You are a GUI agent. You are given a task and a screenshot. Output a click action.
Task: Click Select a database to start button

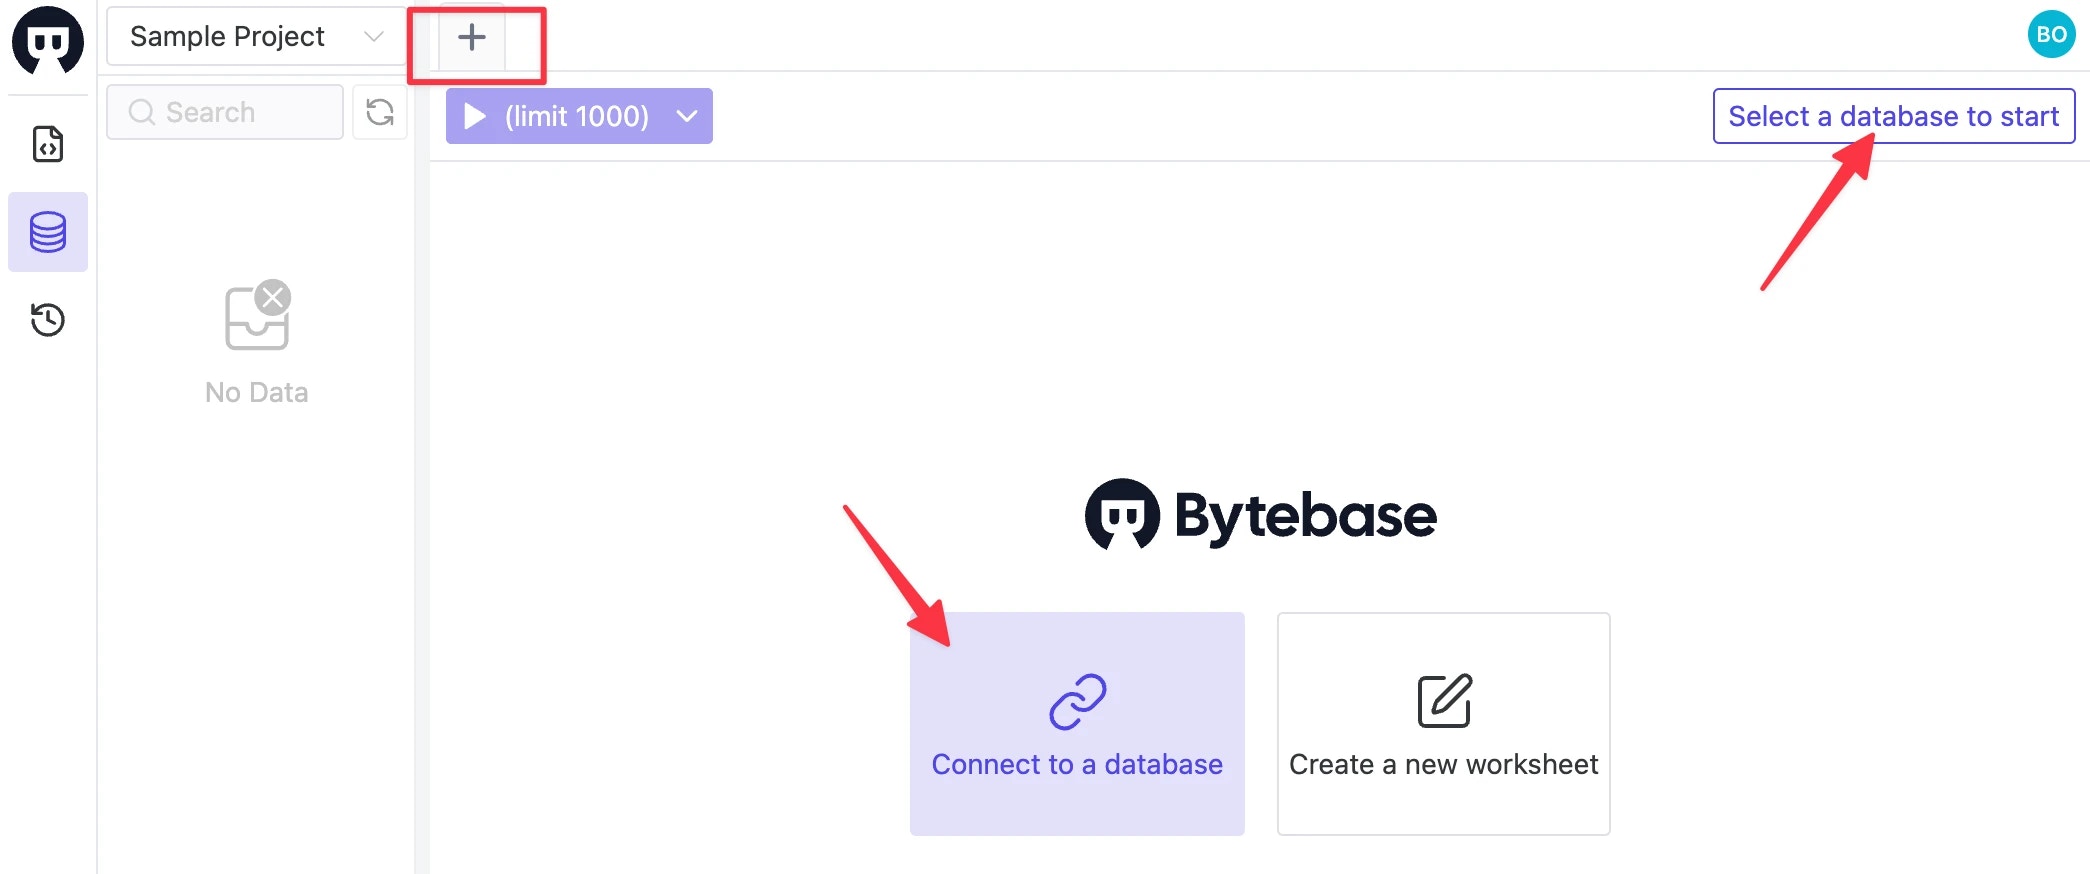click(1894, 116)
